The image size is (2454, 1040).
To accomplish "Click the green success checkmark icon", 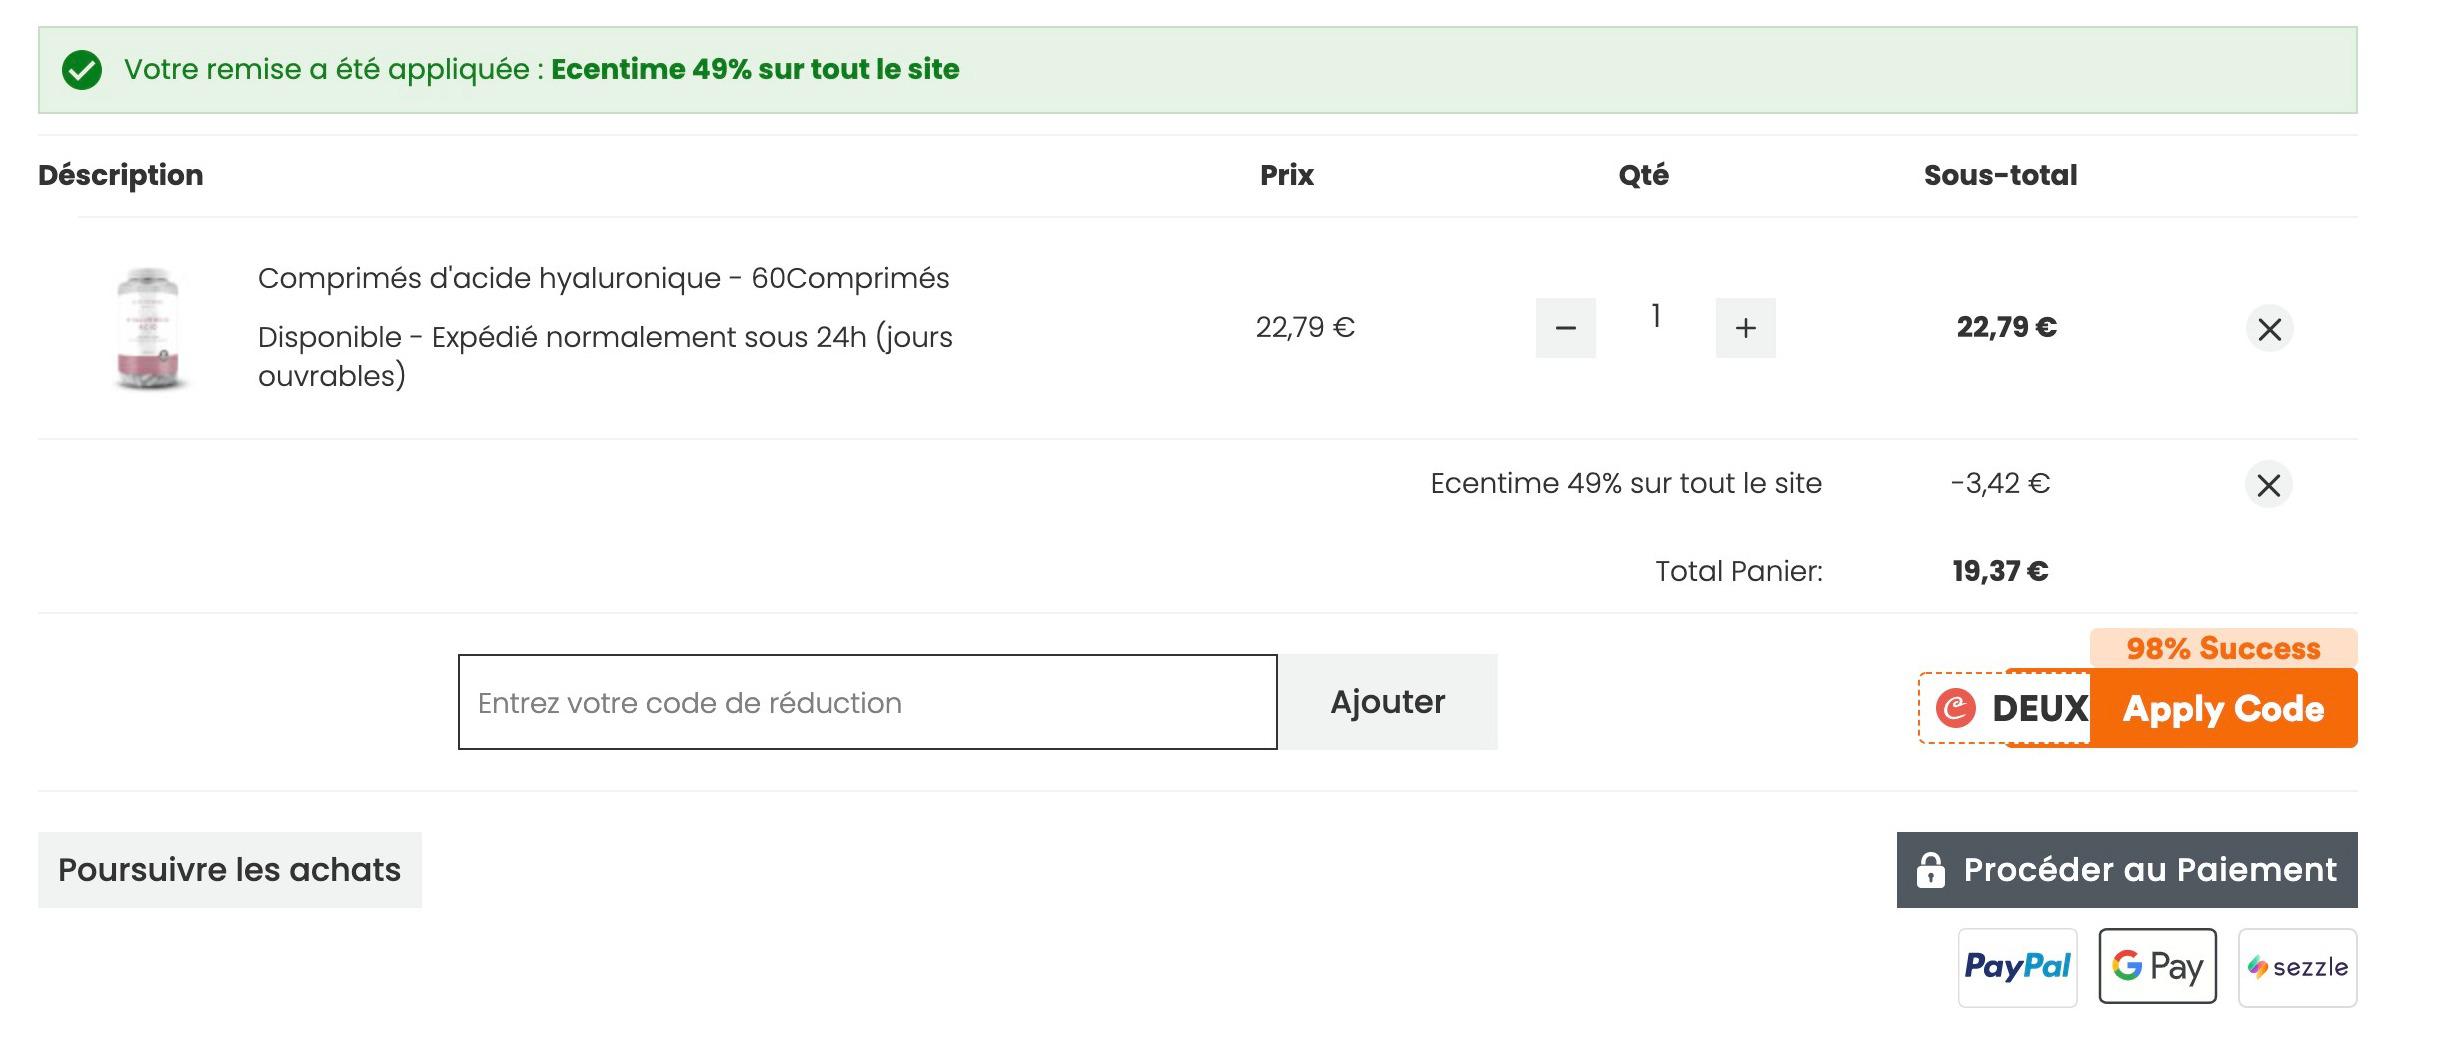I will tap(82, 70).
